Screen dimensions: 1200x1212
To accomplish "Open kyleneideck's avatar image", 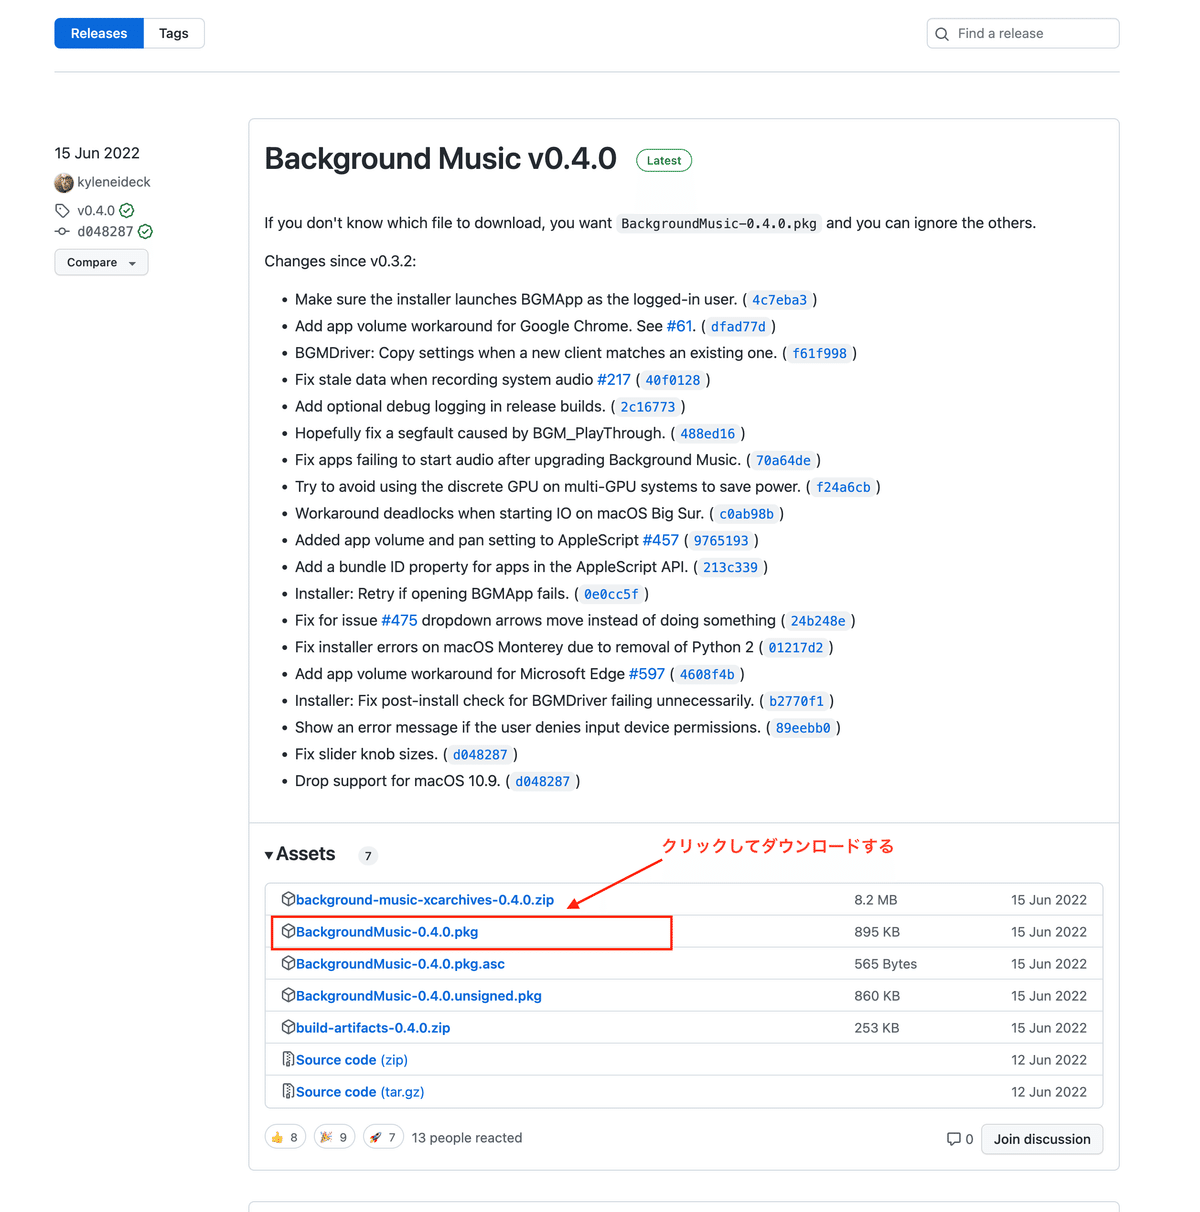I will coord(64,182).
